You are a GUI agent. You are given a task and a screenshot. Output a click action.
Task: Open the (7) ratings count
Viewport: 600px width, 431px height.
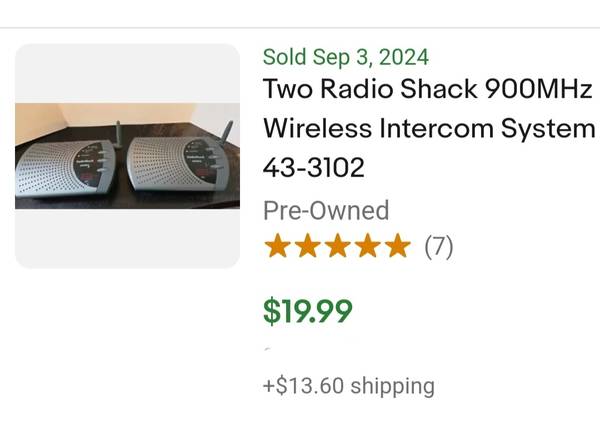[x=439, y=246]
